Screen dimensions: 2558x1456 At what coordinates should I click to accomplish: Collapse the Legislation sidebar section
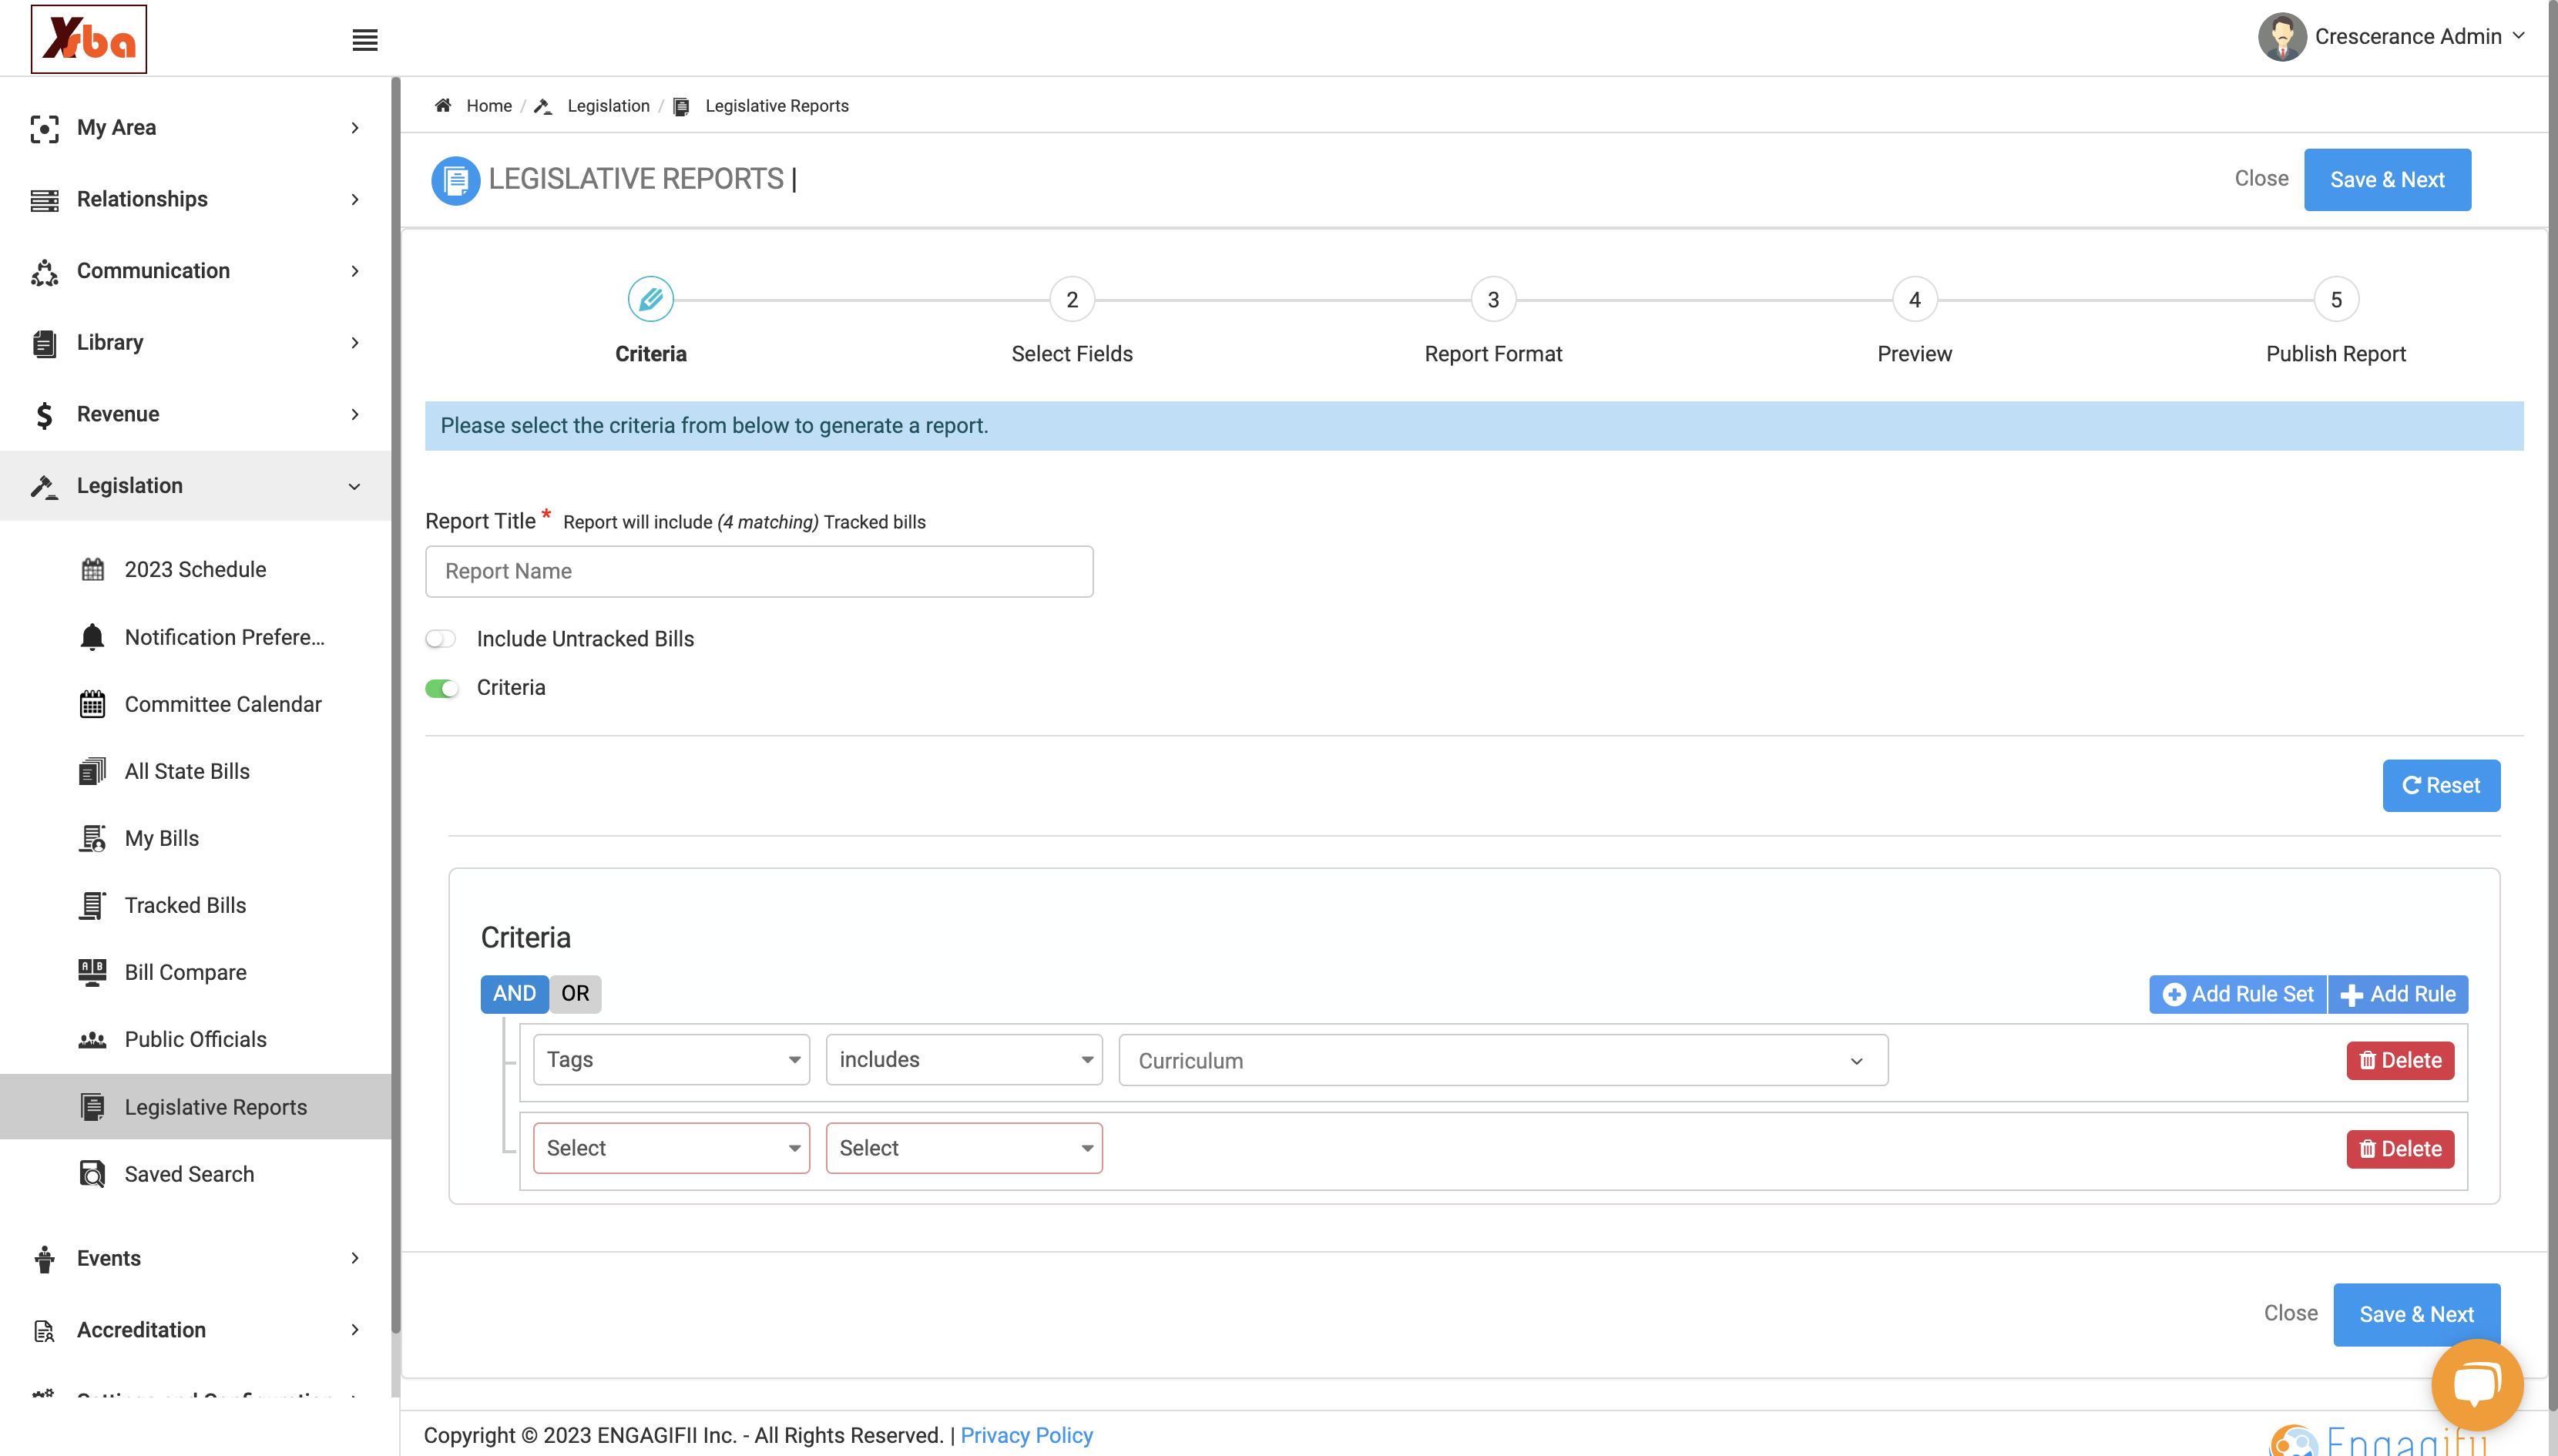[x=195, y=486]
